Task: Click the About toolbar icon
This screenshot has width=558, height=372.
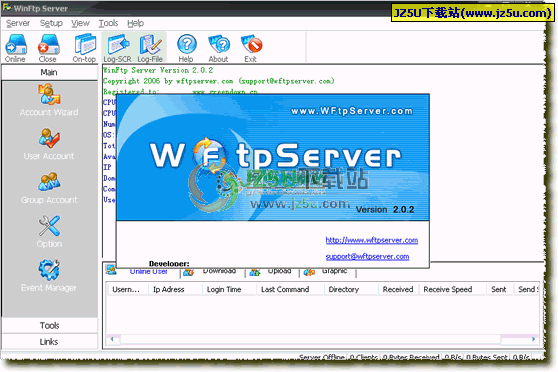Action: (x=219, y=48)
